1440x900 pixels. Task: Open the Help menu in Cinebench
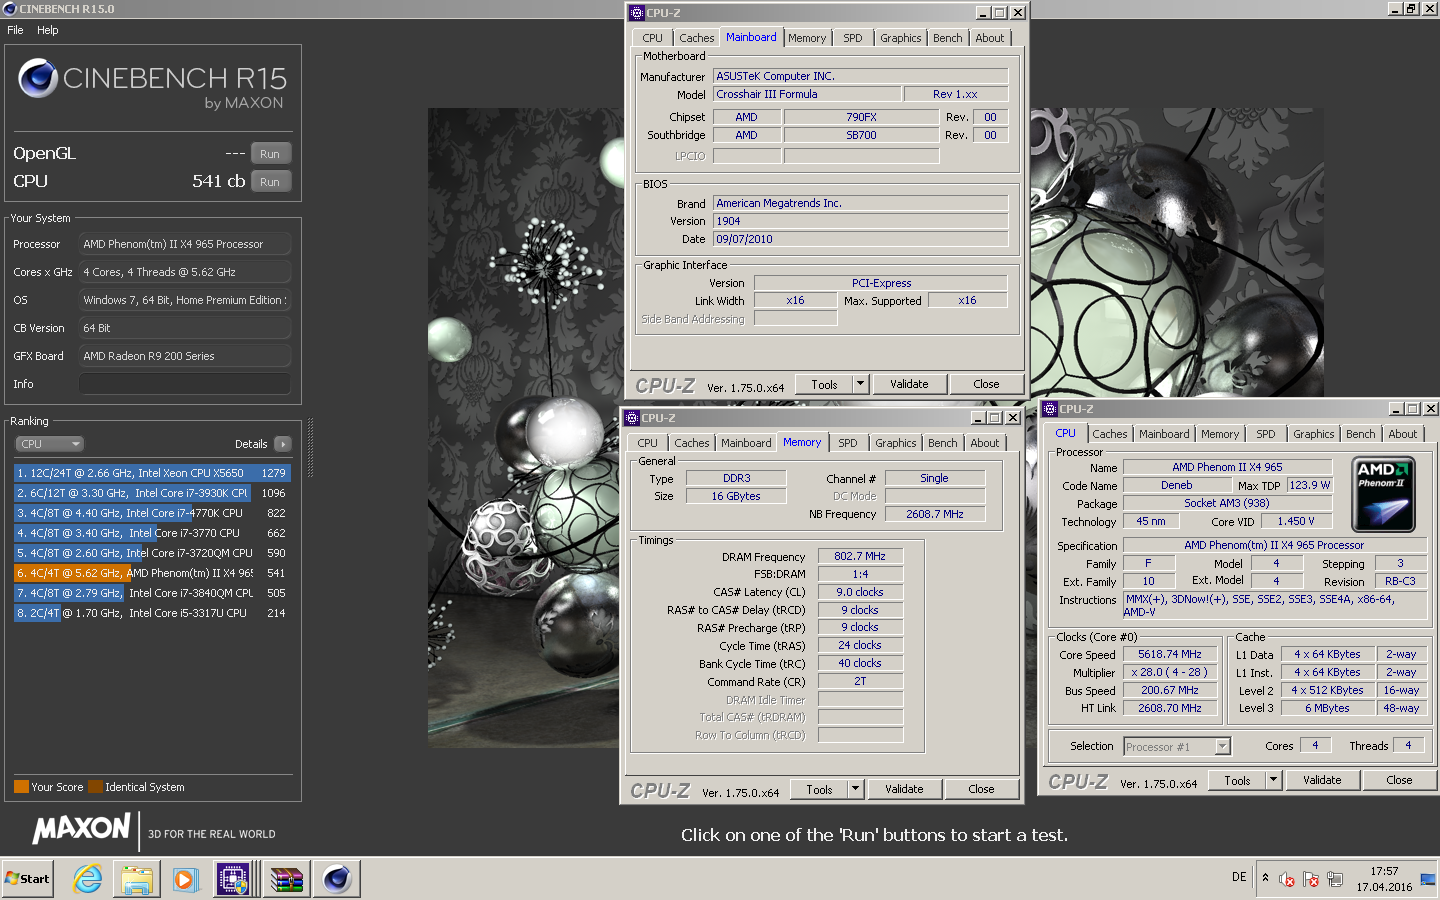tap(48, 30)
